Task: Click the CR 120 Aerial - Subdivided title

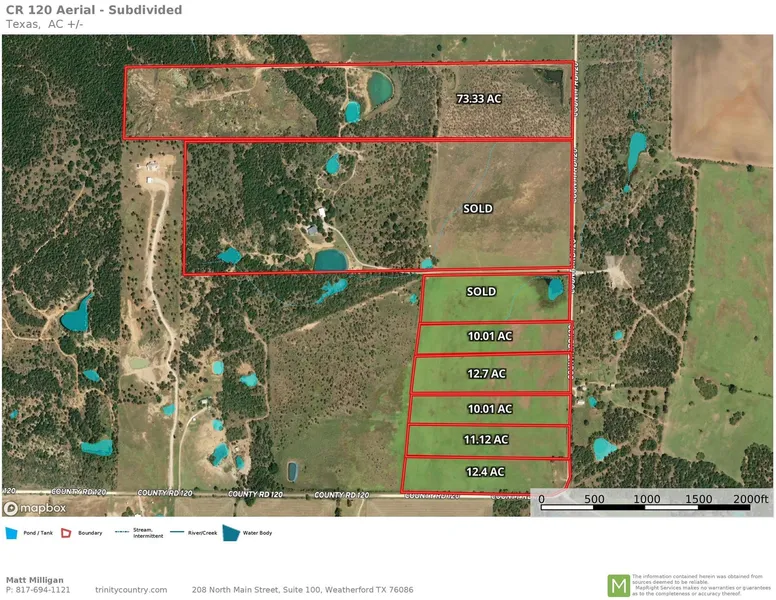Action: point(94,10)
